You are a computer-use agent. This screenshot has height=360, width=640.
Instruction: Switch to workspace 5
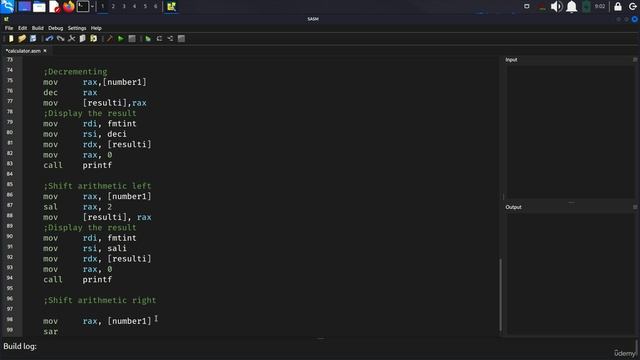[145, 7]
